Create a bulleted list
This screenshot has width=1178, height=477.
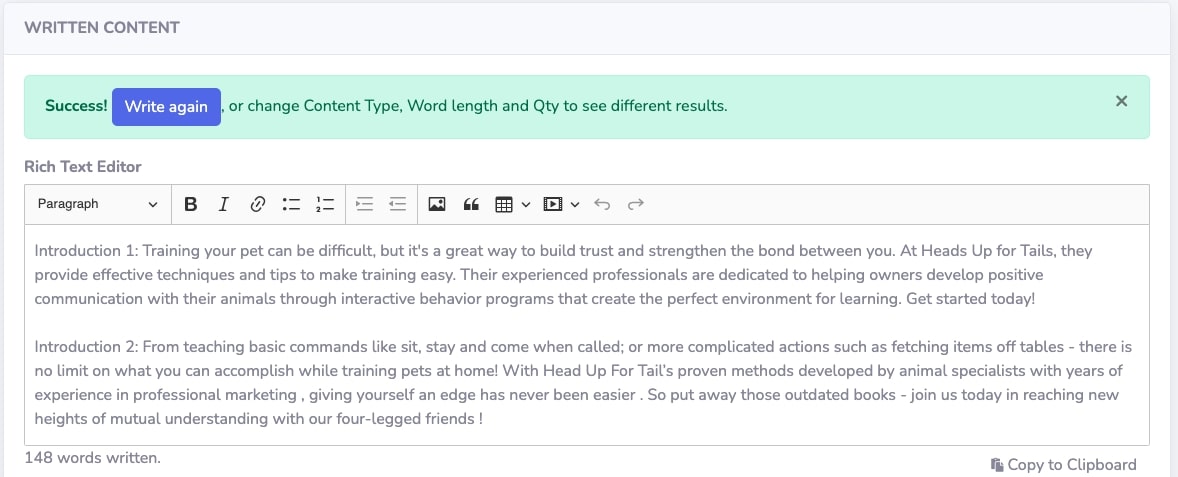[x=291, y=204]
